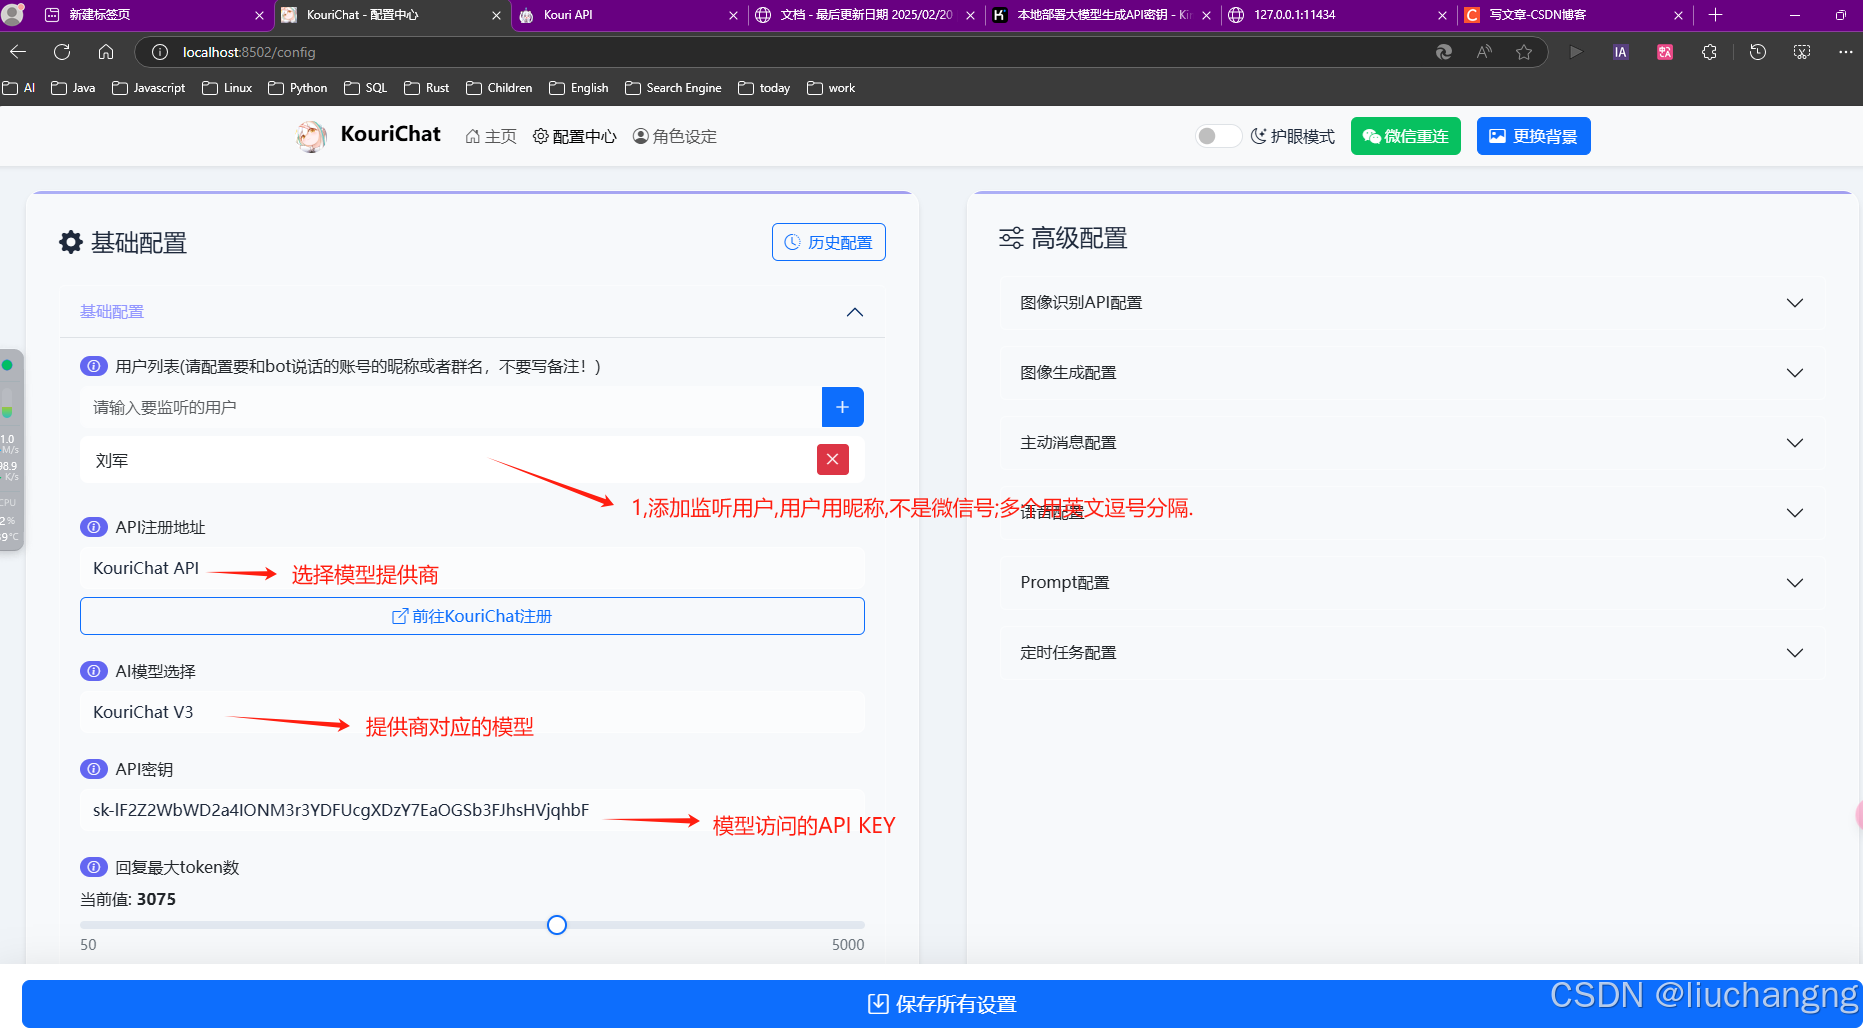Click the browser back arrow
Viewport: 1863px width, 1028px height.
tap(18, 52)
